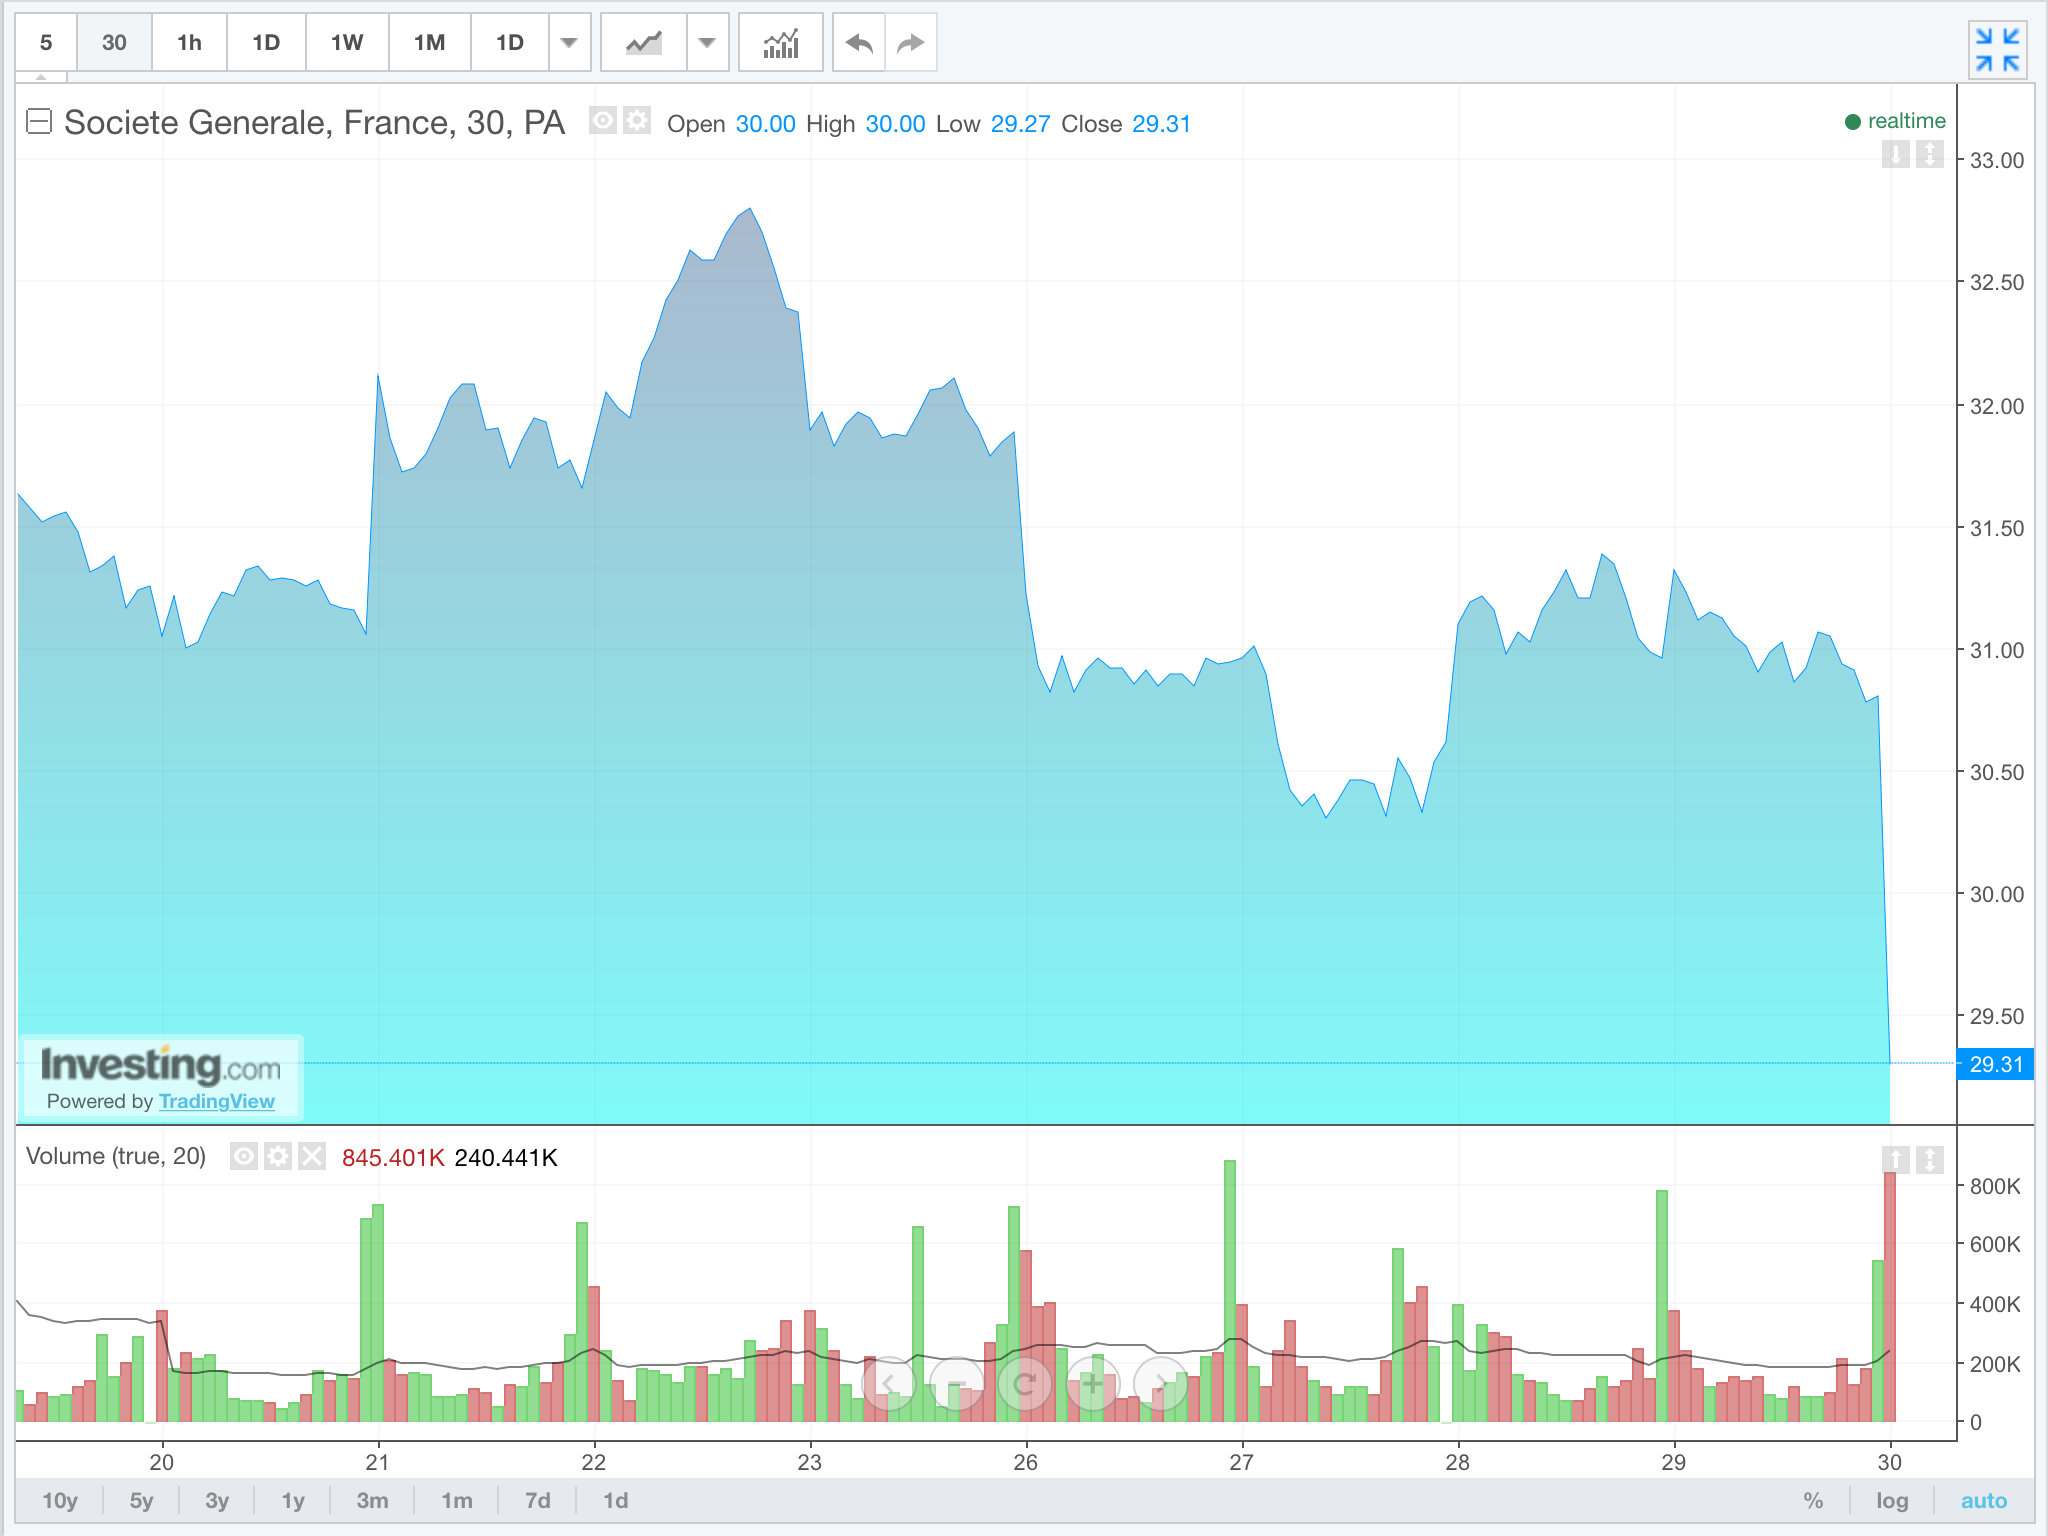This screenshot has height=1536, width=2048.
Task: Select the 5 minute interval button
Action: point(46,43)
